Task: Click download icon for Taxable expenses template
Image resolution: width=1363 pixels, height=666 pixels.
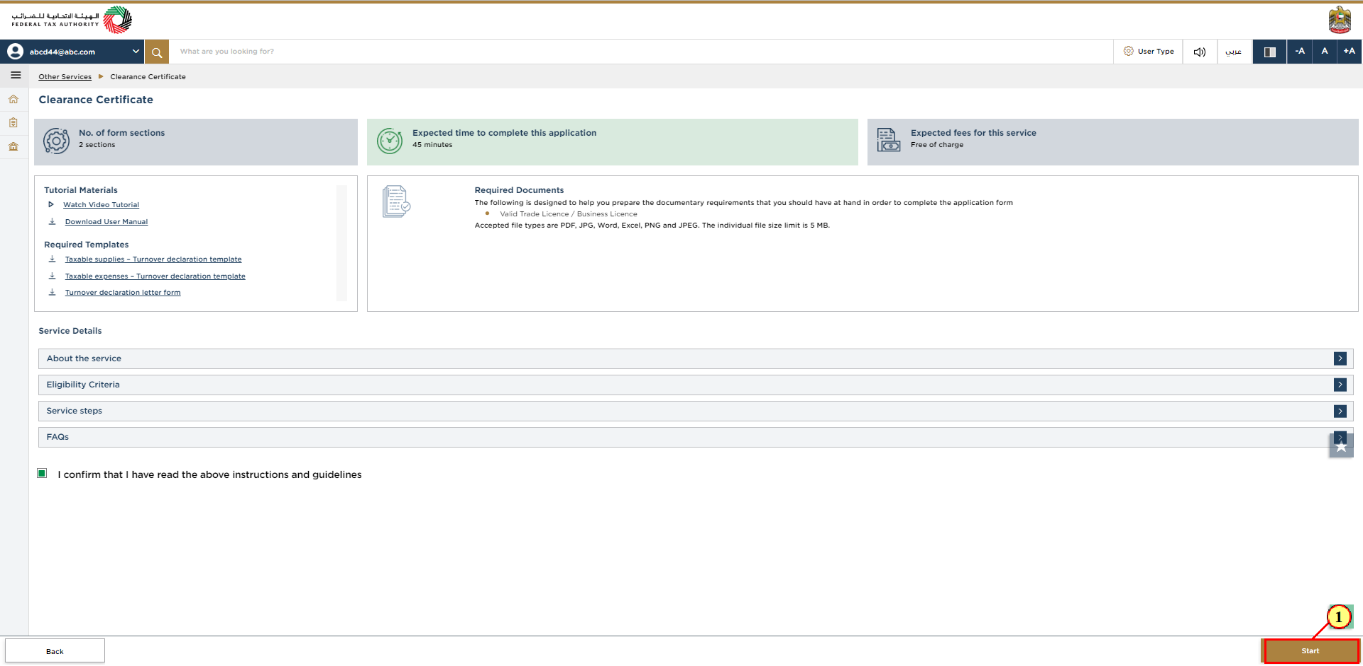Action: point(52,276)
